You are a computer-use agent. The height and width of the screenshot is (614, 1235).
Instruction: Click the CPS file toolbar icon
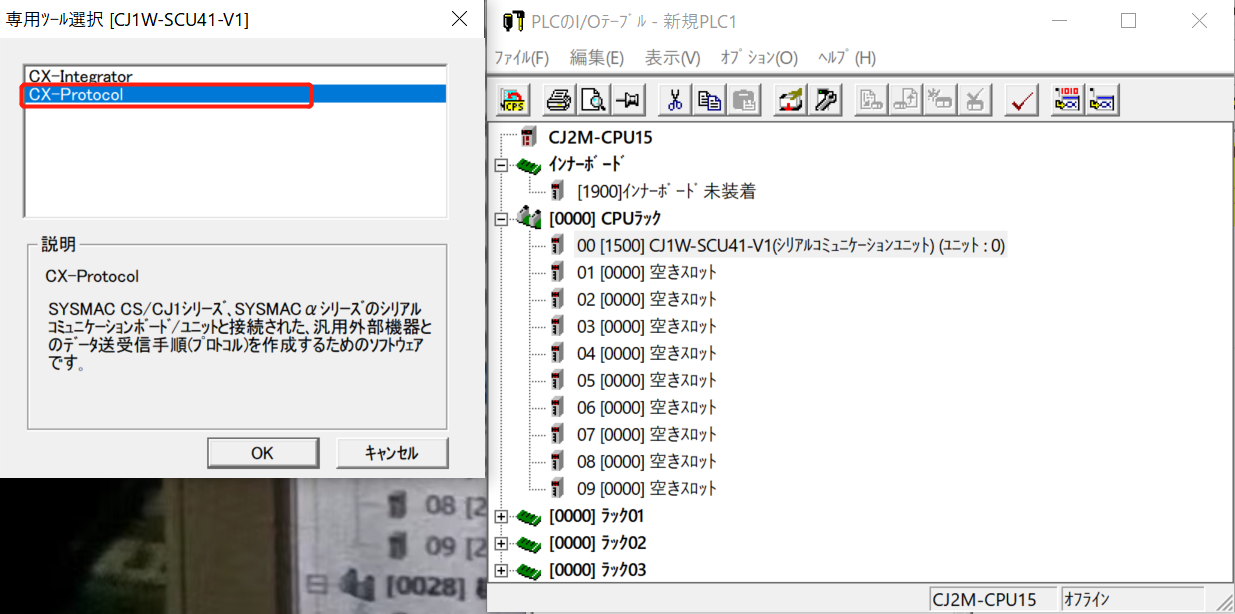(x=513, y=100)
